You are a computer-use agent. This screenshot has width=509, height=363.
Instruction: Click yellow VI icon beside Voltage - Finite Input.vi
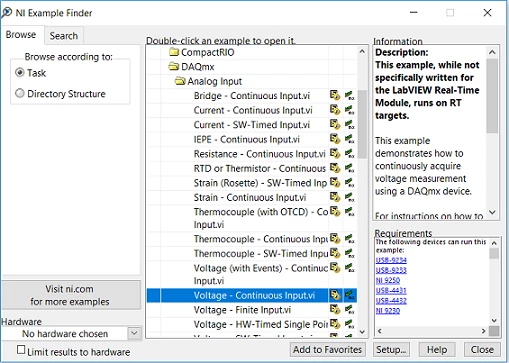click(335, 310)
